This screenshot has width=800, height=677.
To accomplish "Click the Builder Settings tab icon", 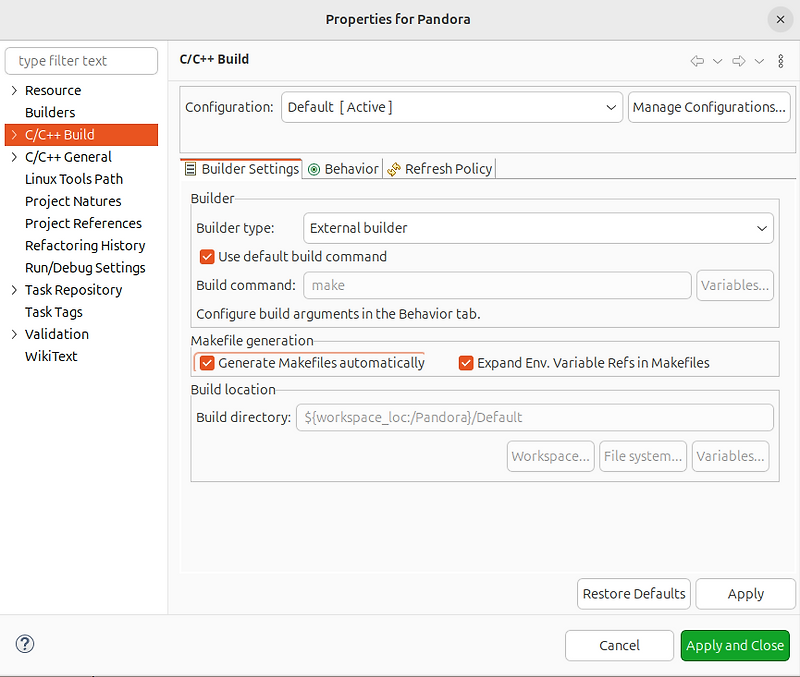I will [190, 169].
